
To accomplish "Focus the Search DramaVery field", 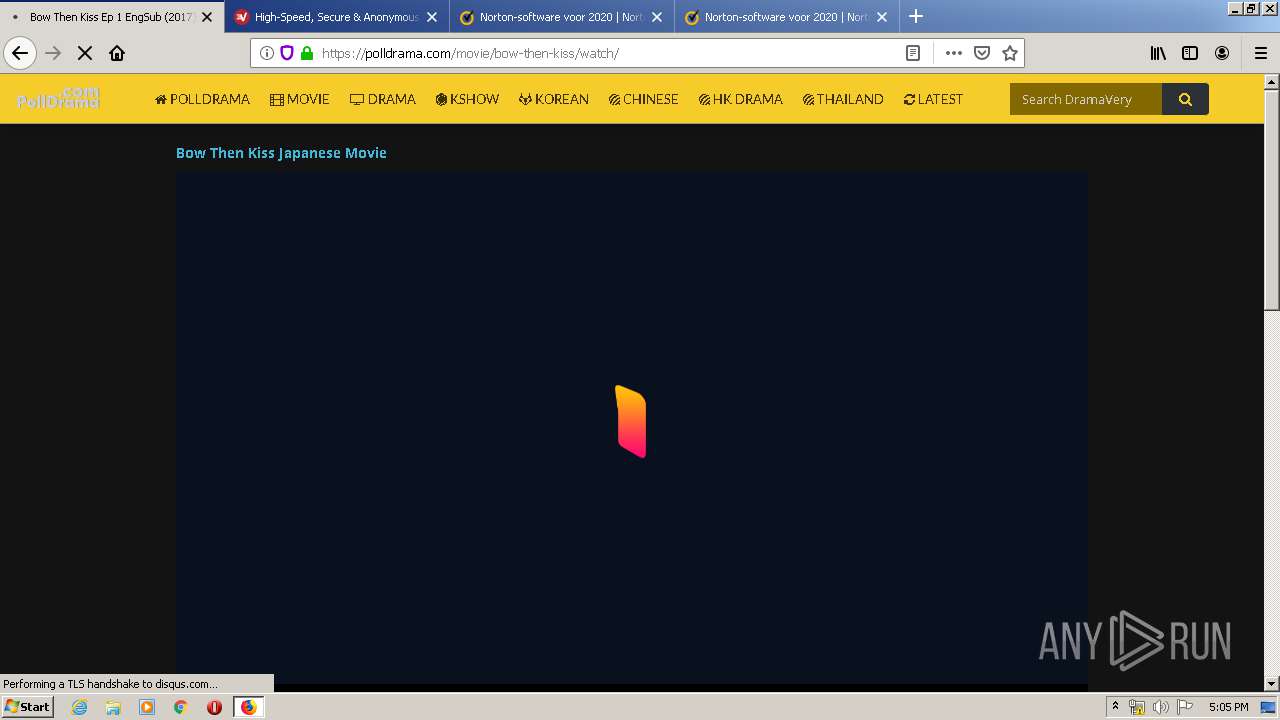I will pyautogui.click(x=1086, y=99).
